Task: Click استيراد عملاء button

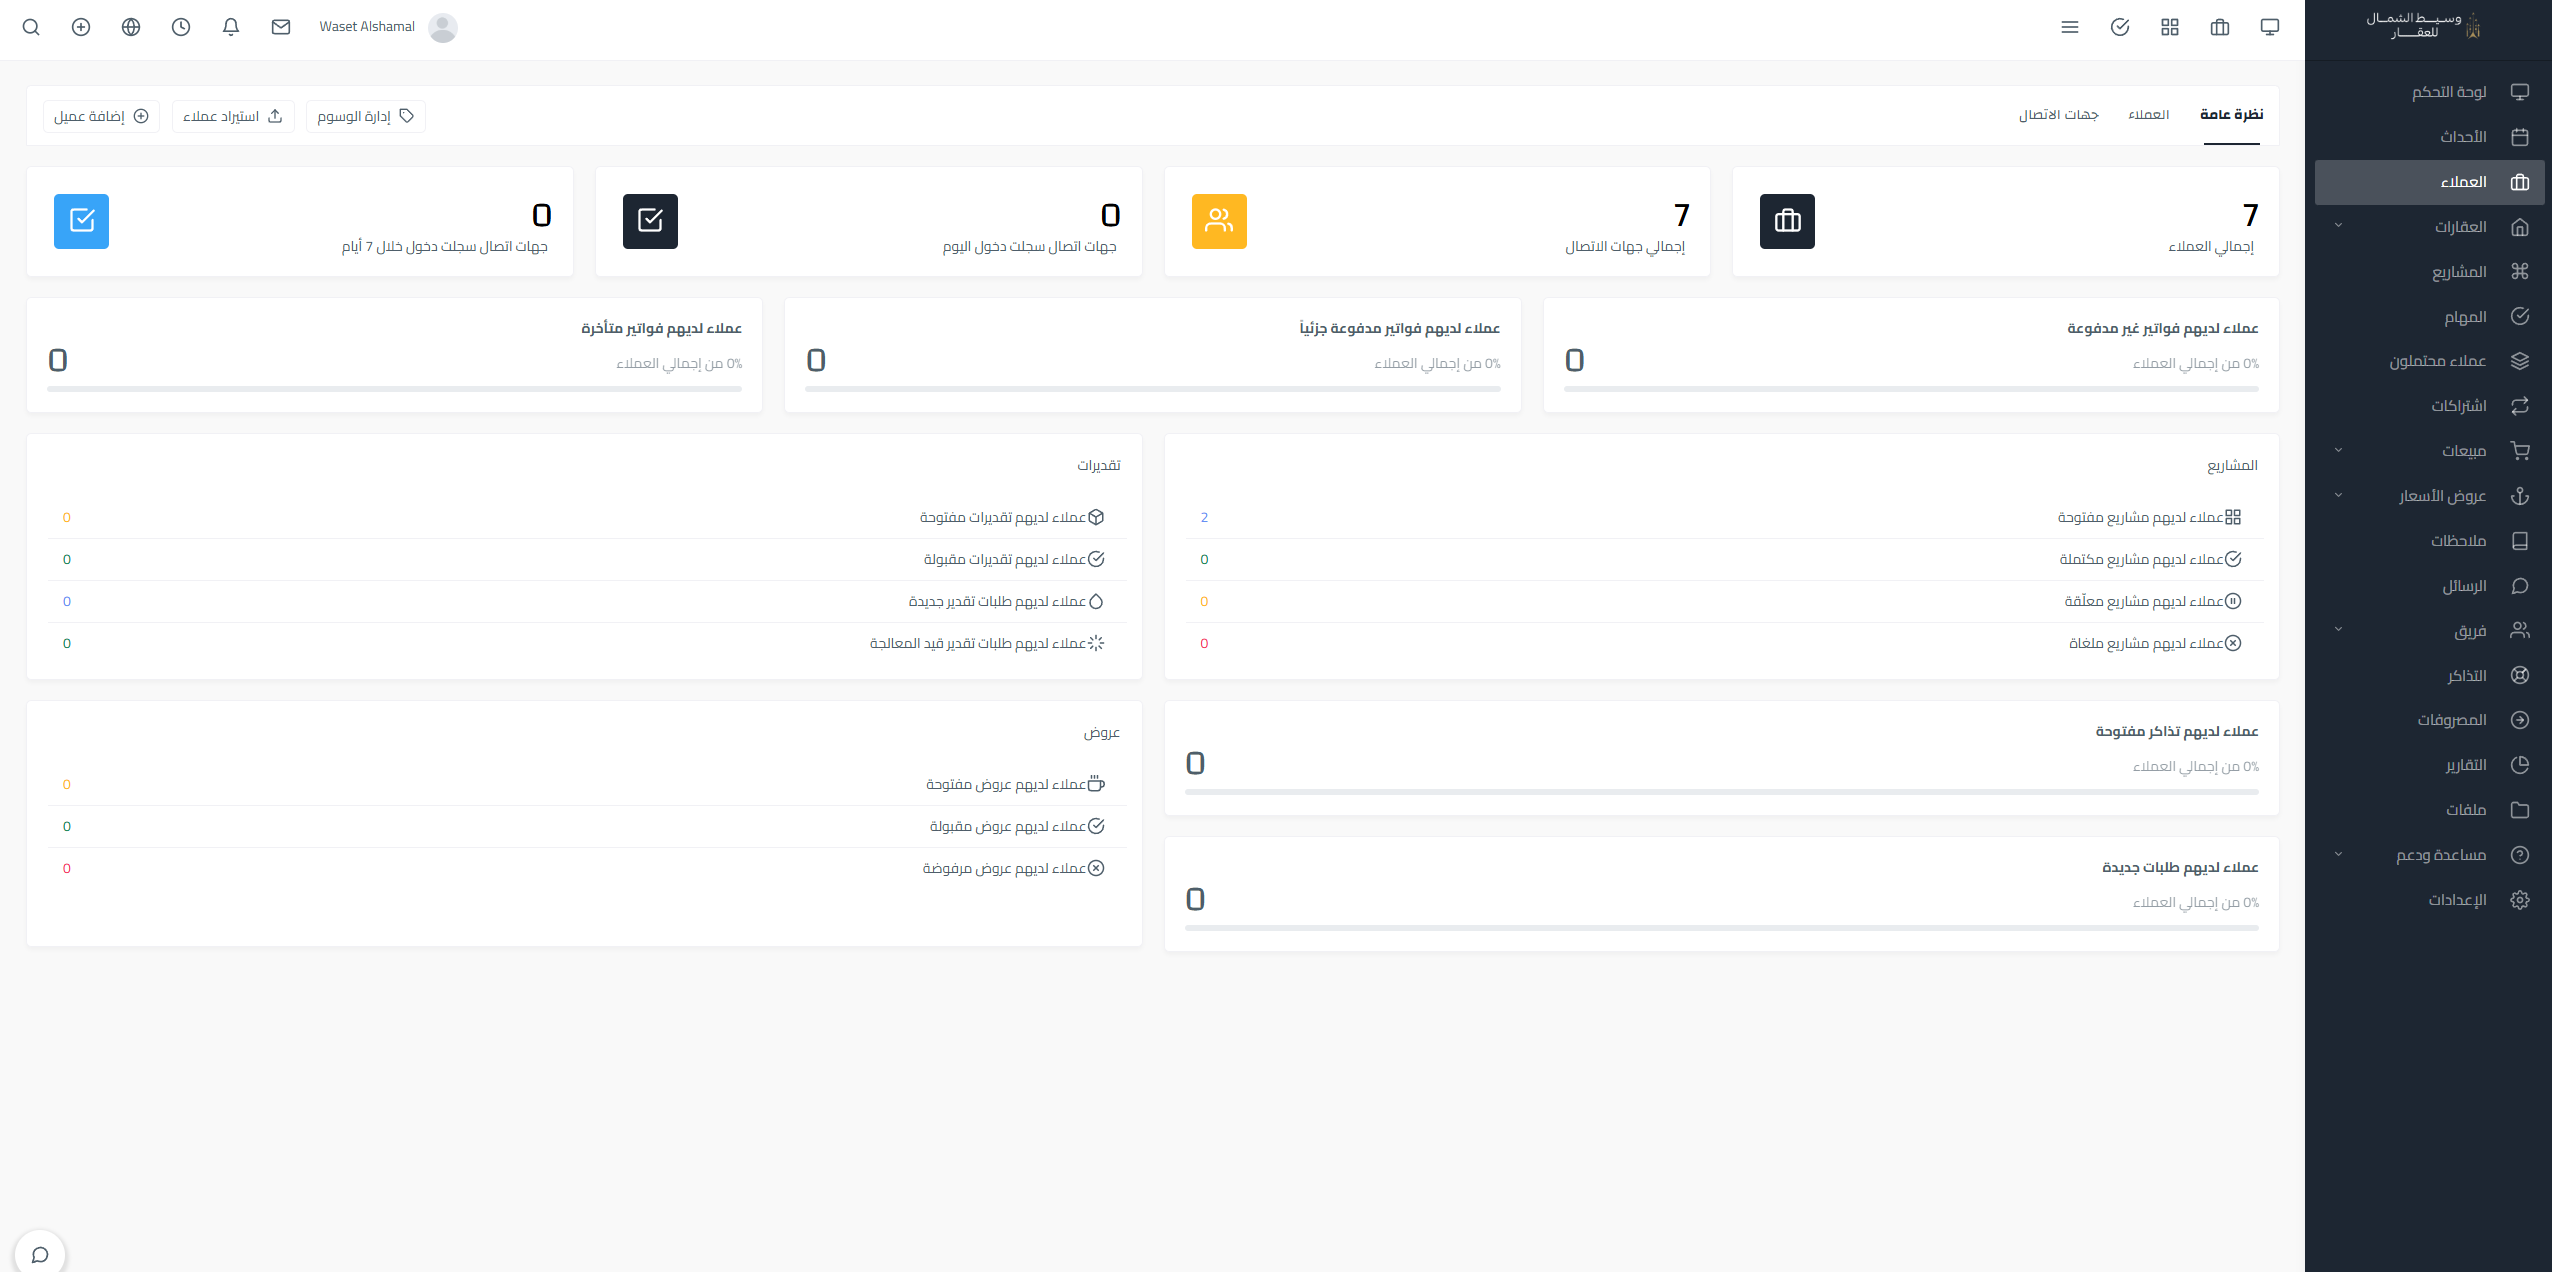Action: [233, 116]
